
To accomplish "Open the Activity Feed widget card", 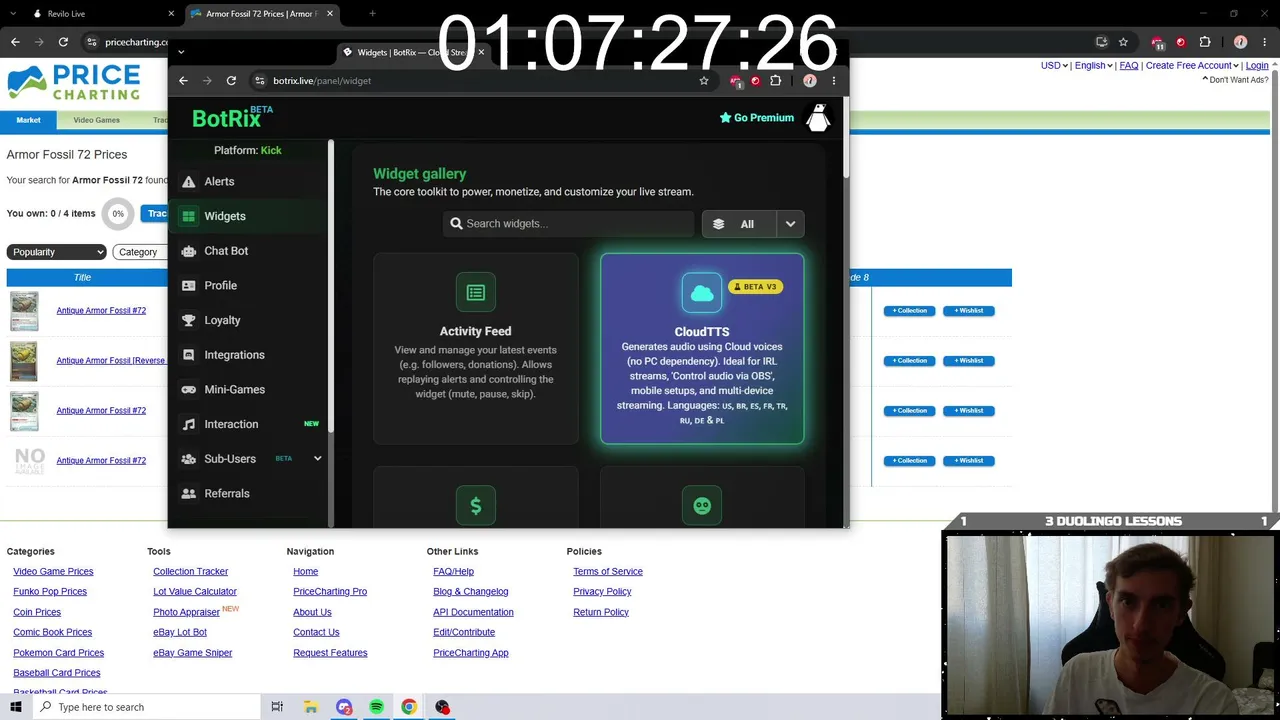I will 476,348.
